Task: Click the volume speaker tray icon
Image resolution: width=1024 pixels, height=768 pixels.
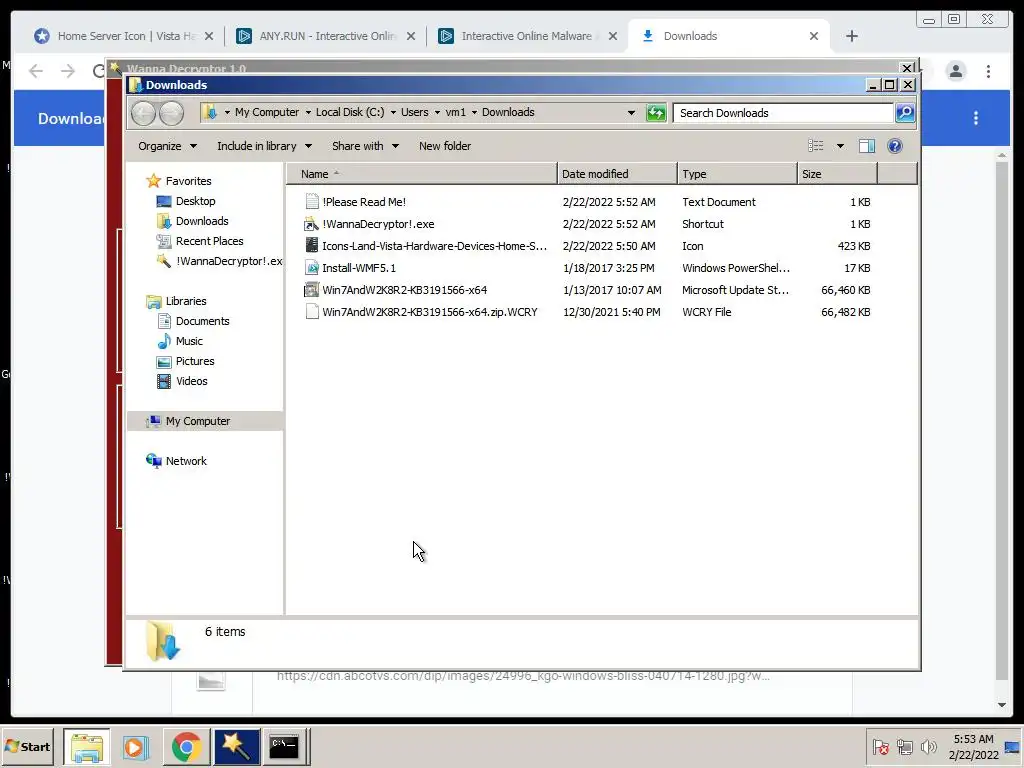Action: [x=928, y=746]
